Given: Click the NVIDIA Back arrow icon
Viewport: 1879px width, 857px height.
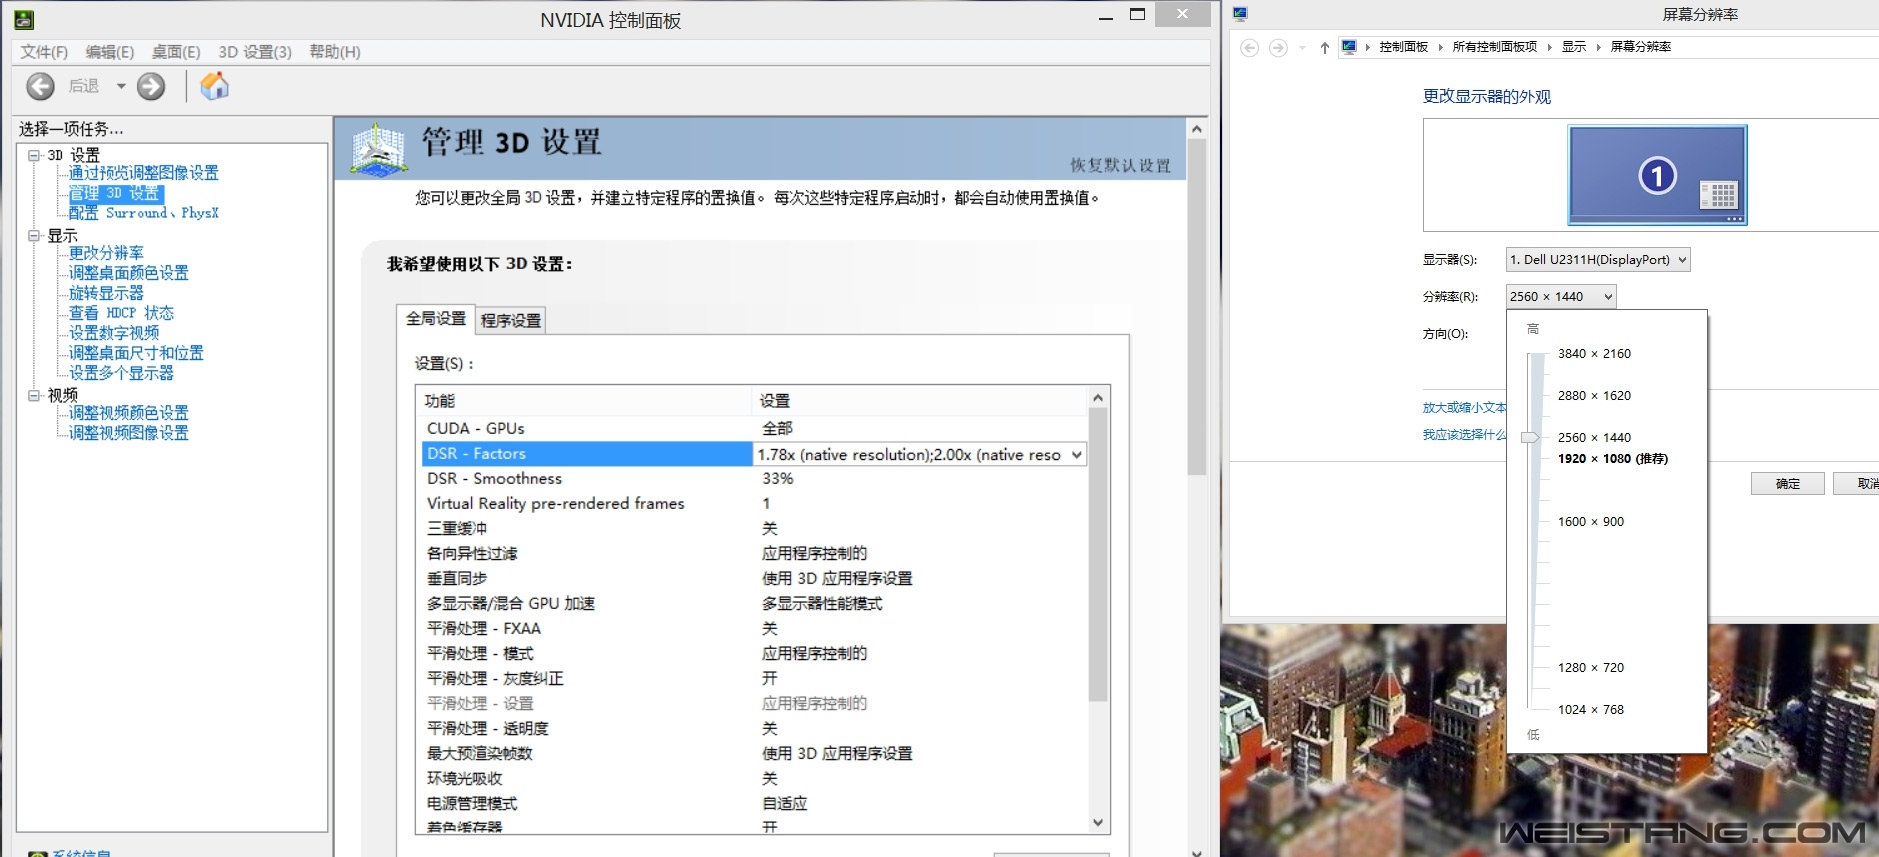Looking at the screenshot, I should (x=41, y=87).
